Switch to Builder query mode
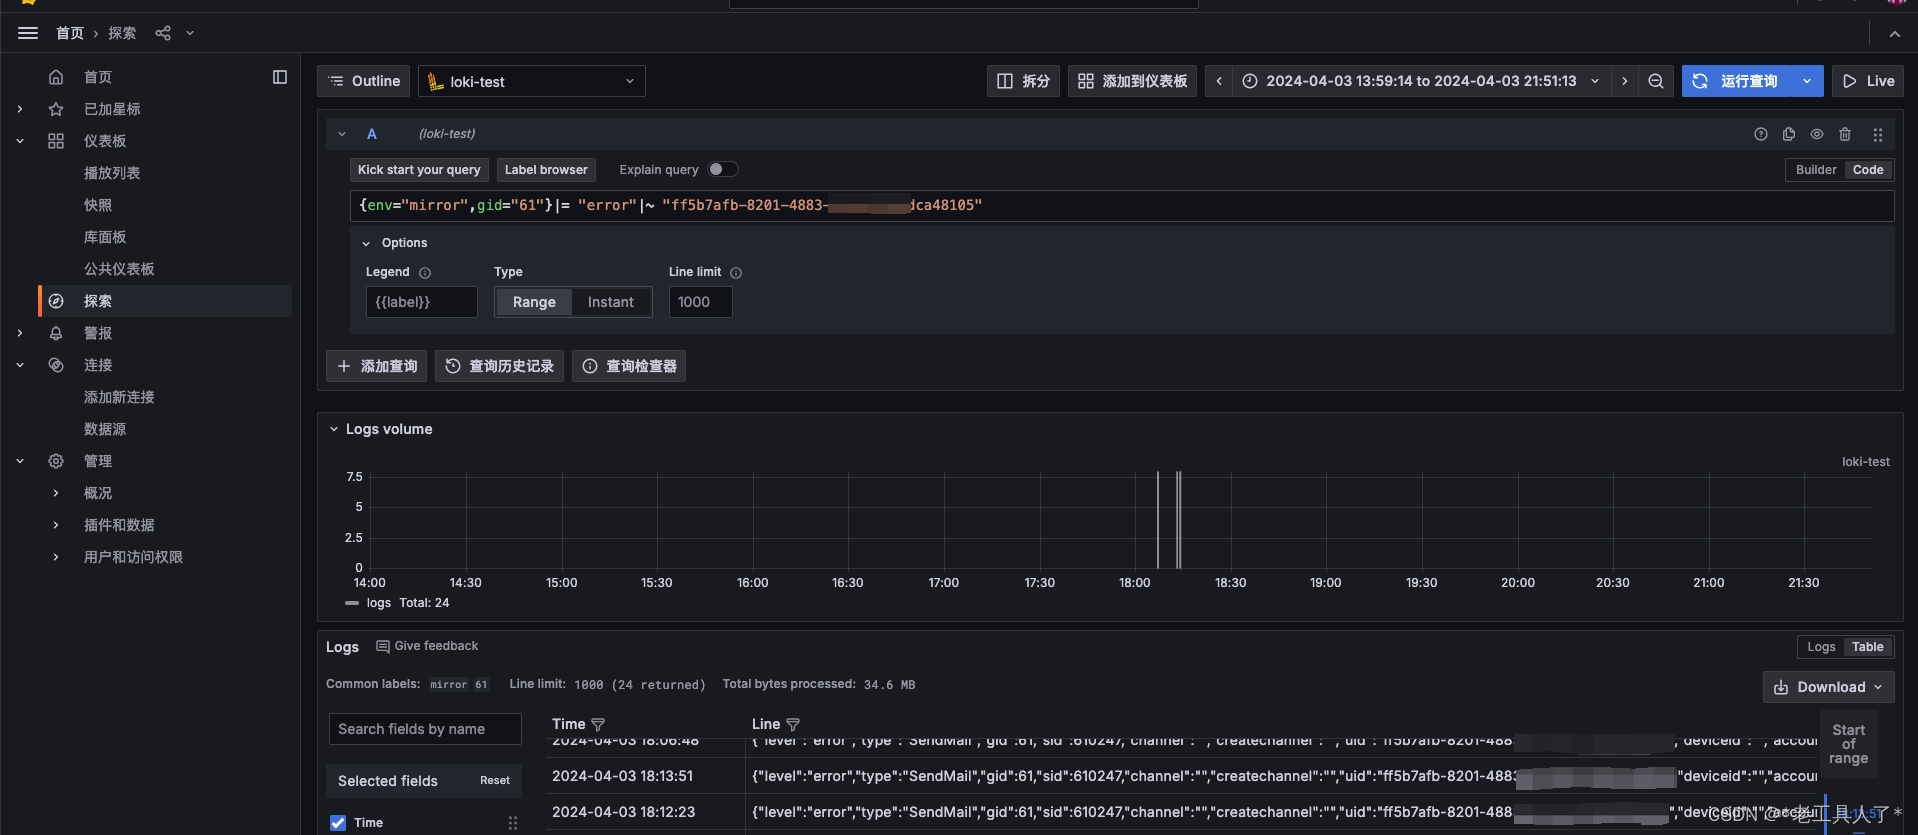1918x835 pixels. coord(1815,170)
